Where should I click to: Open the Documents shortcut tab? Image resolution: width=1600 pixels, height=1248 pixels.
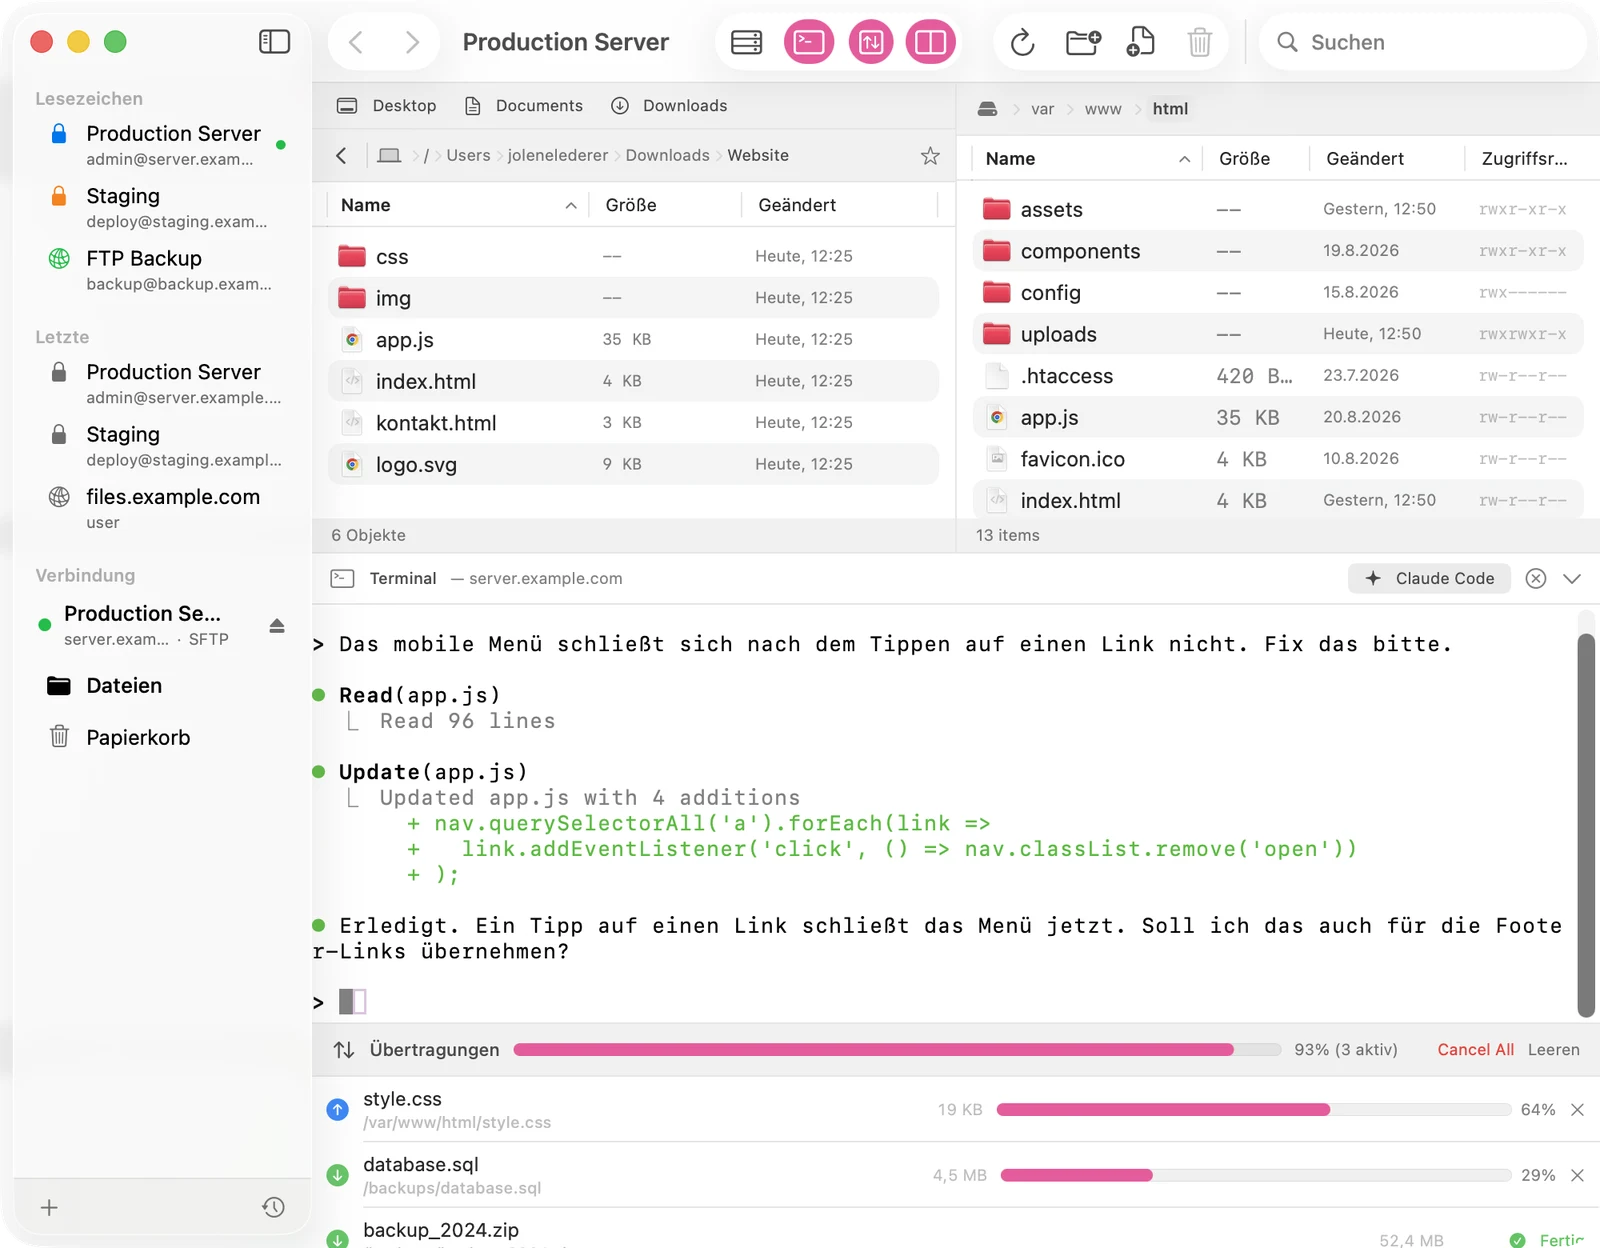point(524,106)
